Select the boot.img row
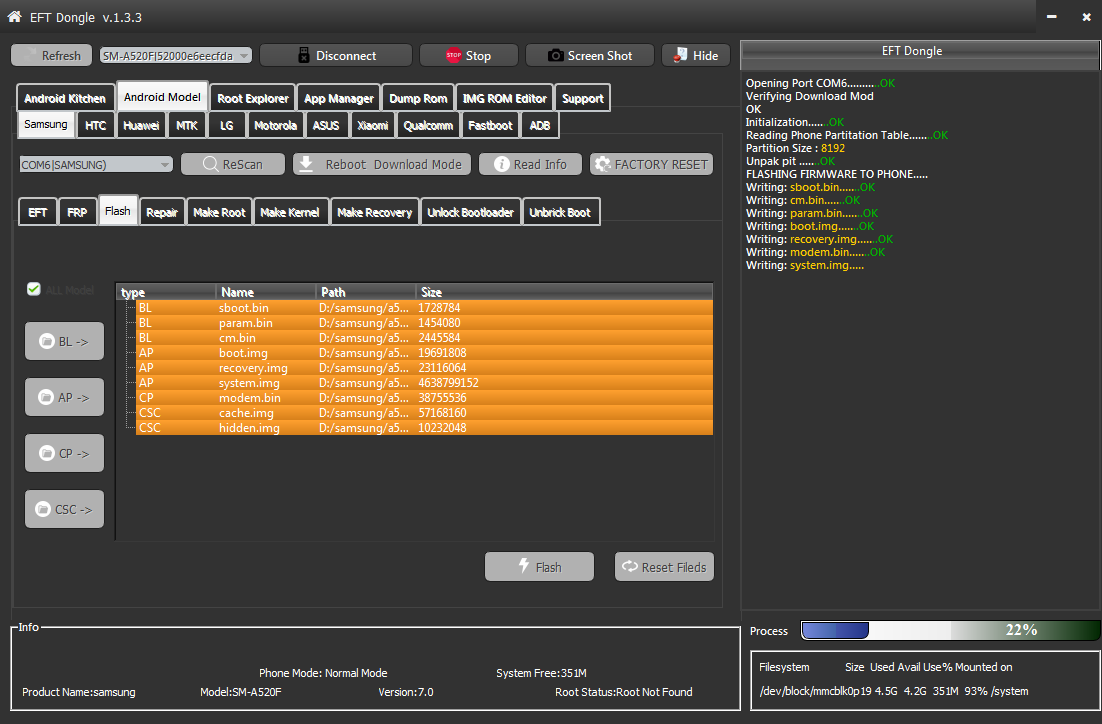This screenshot has width=1102, height=724. pyautogui.click(x=424, y=353)
